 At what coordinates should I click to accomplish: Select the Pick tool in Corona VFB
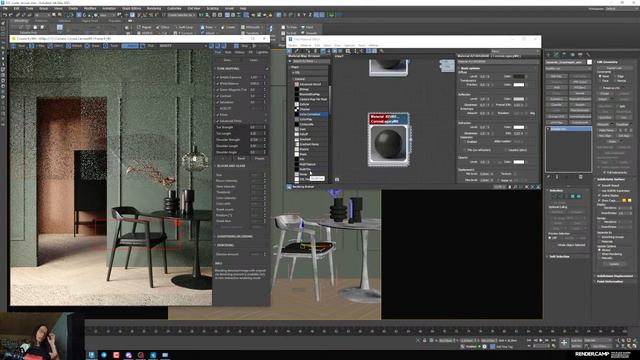pos(148,46)
